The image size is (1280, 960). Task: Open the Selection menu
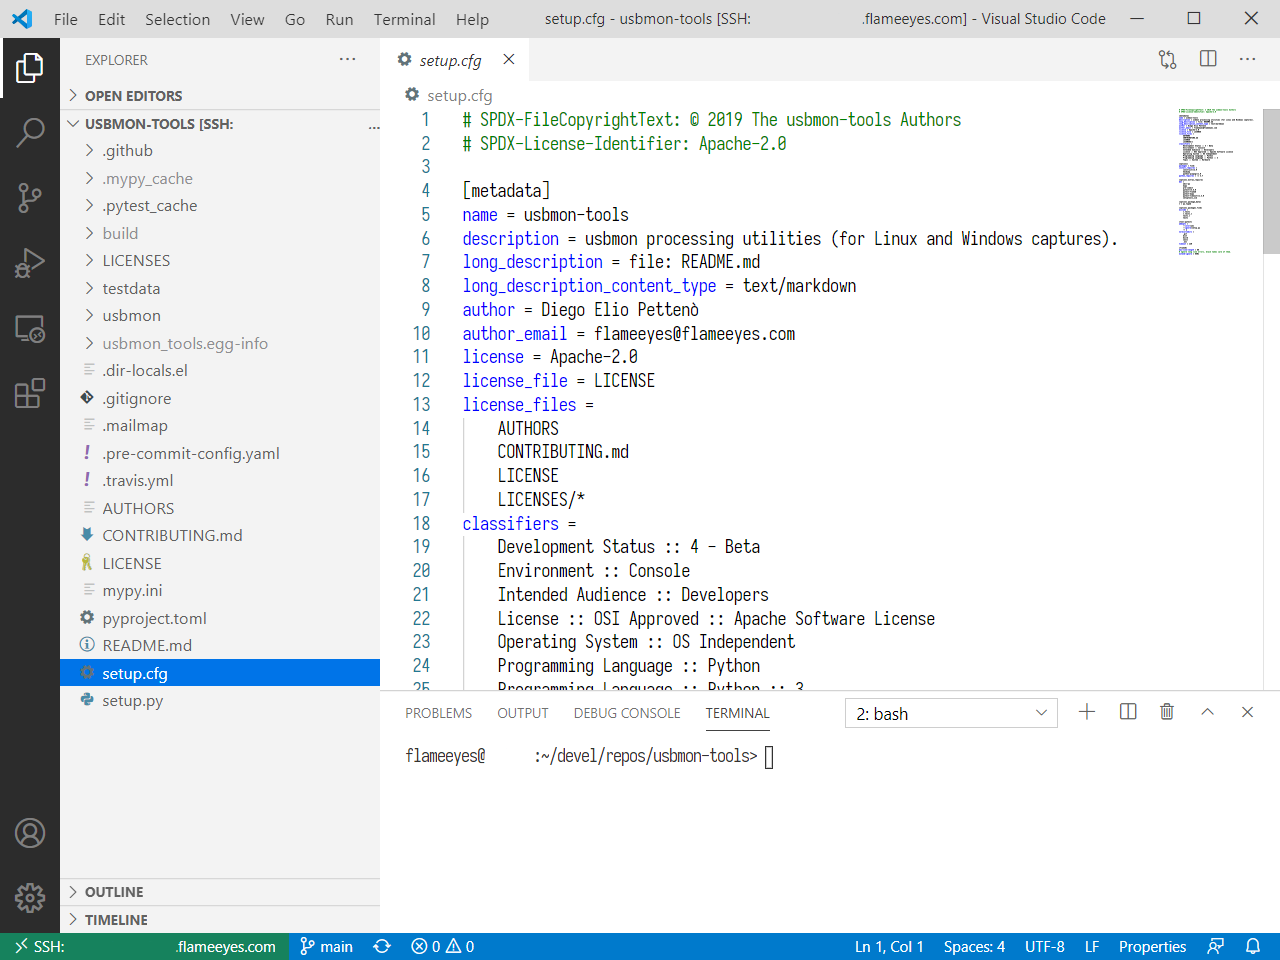[x=177, y=19]
